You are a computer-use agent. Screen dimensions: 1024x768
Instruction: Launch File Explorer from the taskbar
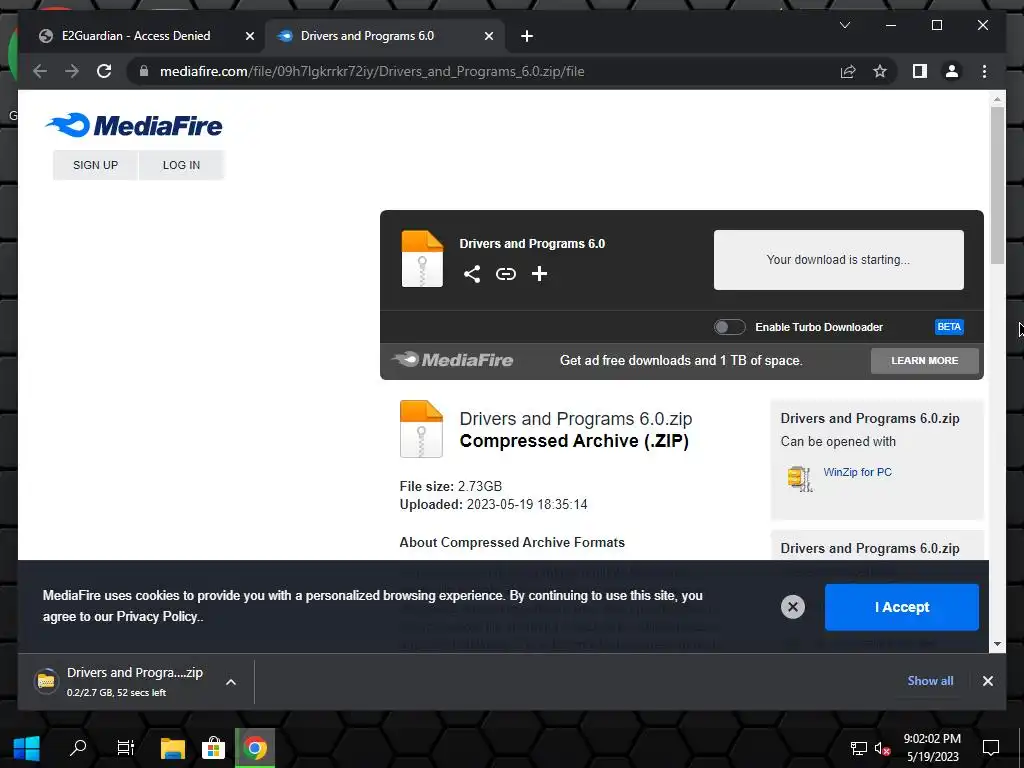[173, 748]
